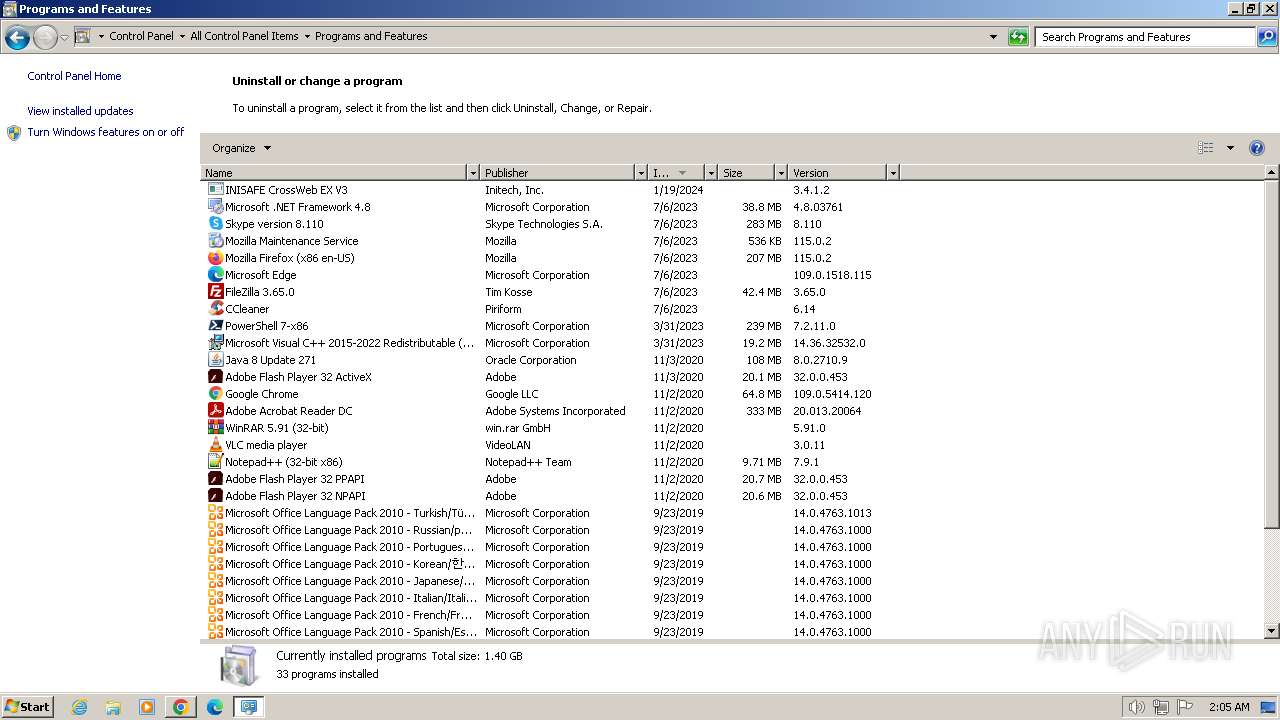Click the change view icon in the toolbar

pyautogui.click(x=1206, y=148)
